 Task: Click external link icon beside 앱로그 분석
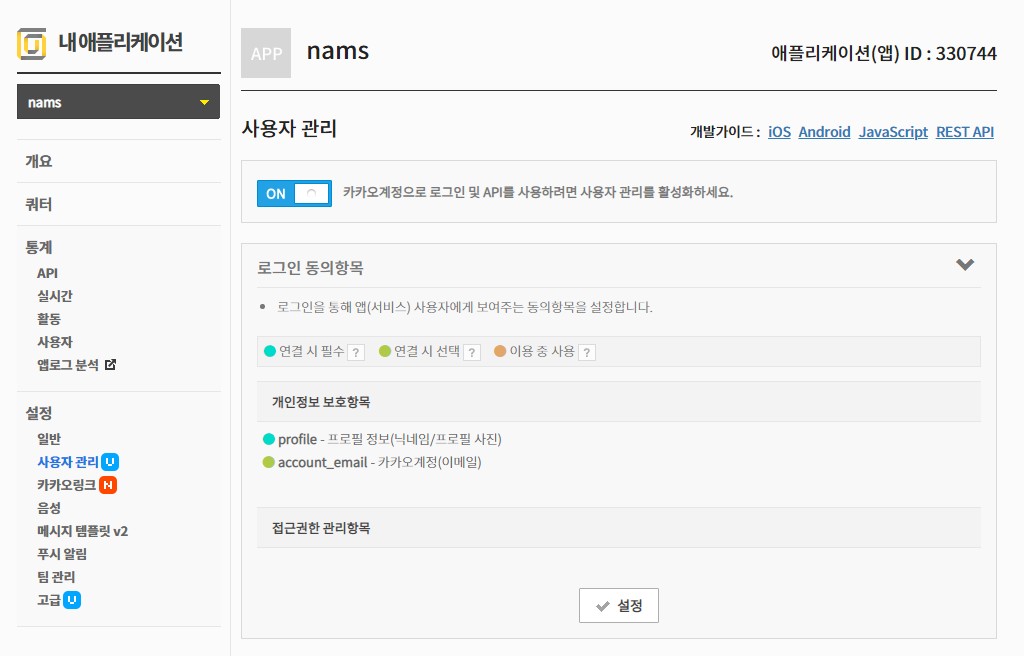[x=110, y=365]
